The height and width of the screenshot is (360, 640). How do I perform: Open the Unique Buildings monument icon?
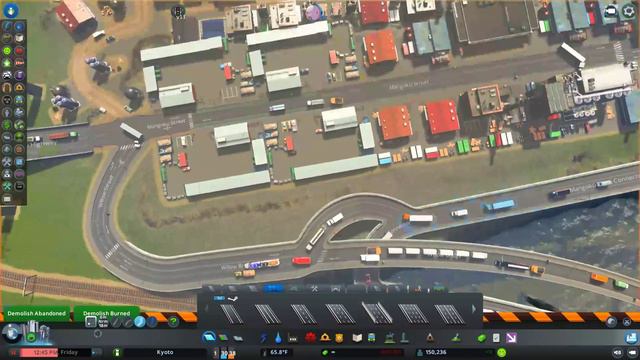404,338
